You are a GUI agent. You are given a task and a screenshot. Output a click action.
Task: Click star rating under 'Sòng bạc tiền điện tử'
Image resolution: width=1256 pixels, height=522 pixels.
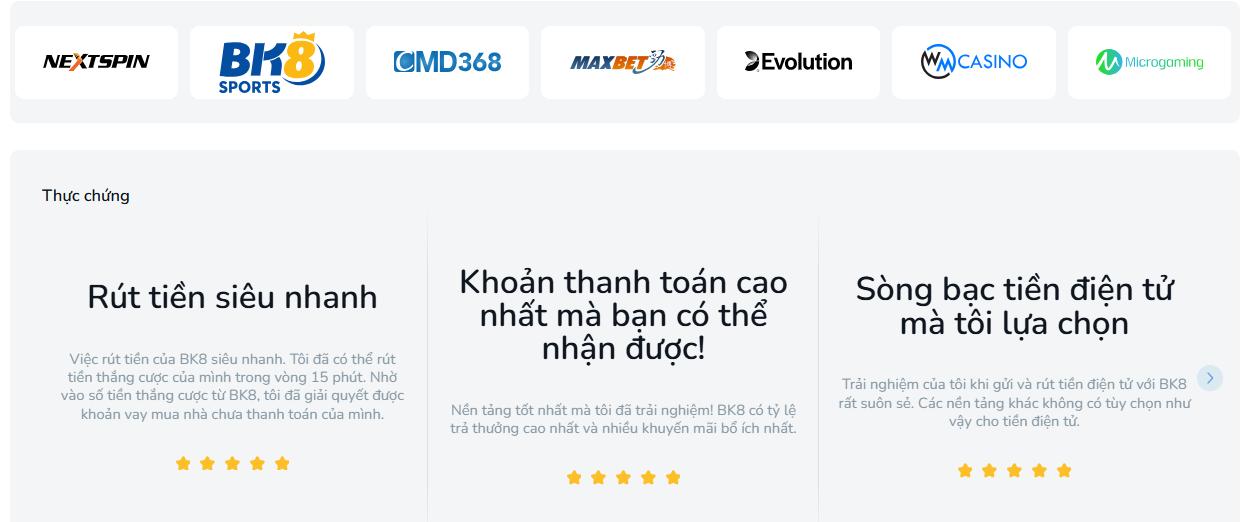(x=1014, y=471)
